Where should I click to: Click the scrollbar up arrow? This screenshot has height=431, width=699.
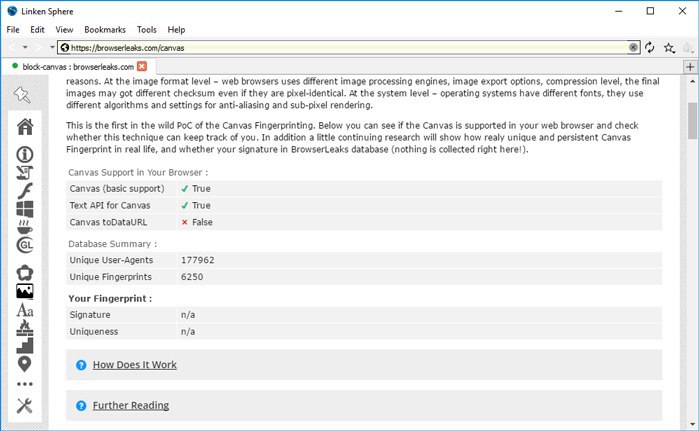[692, 81]
